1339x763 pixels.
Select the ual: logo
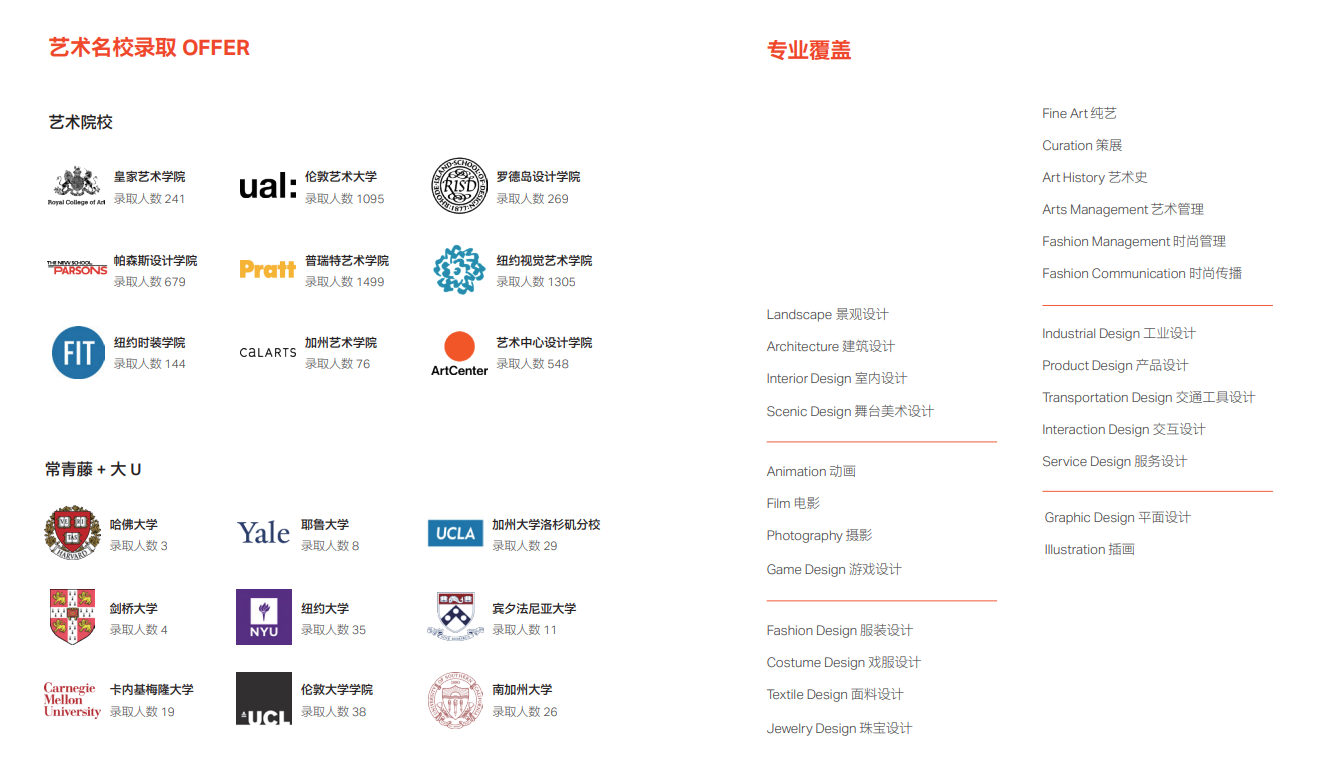click(268, 186)
